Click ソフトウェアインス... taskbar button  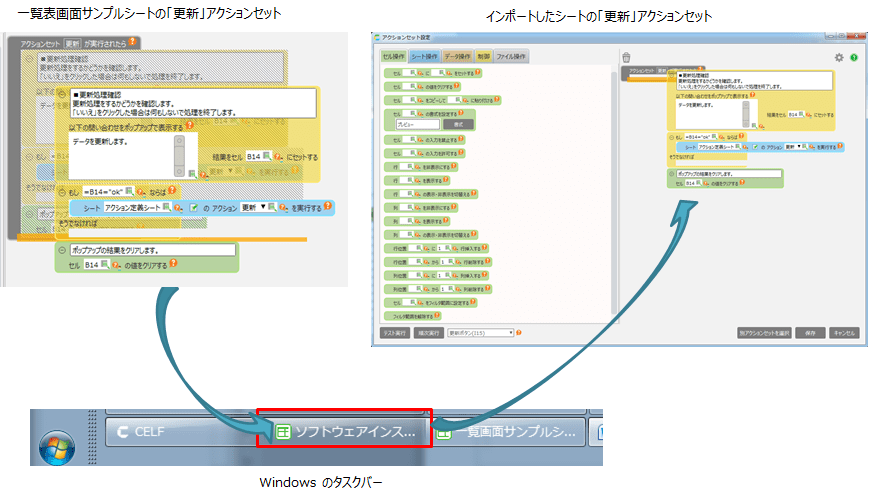click(x=344, y=432)
